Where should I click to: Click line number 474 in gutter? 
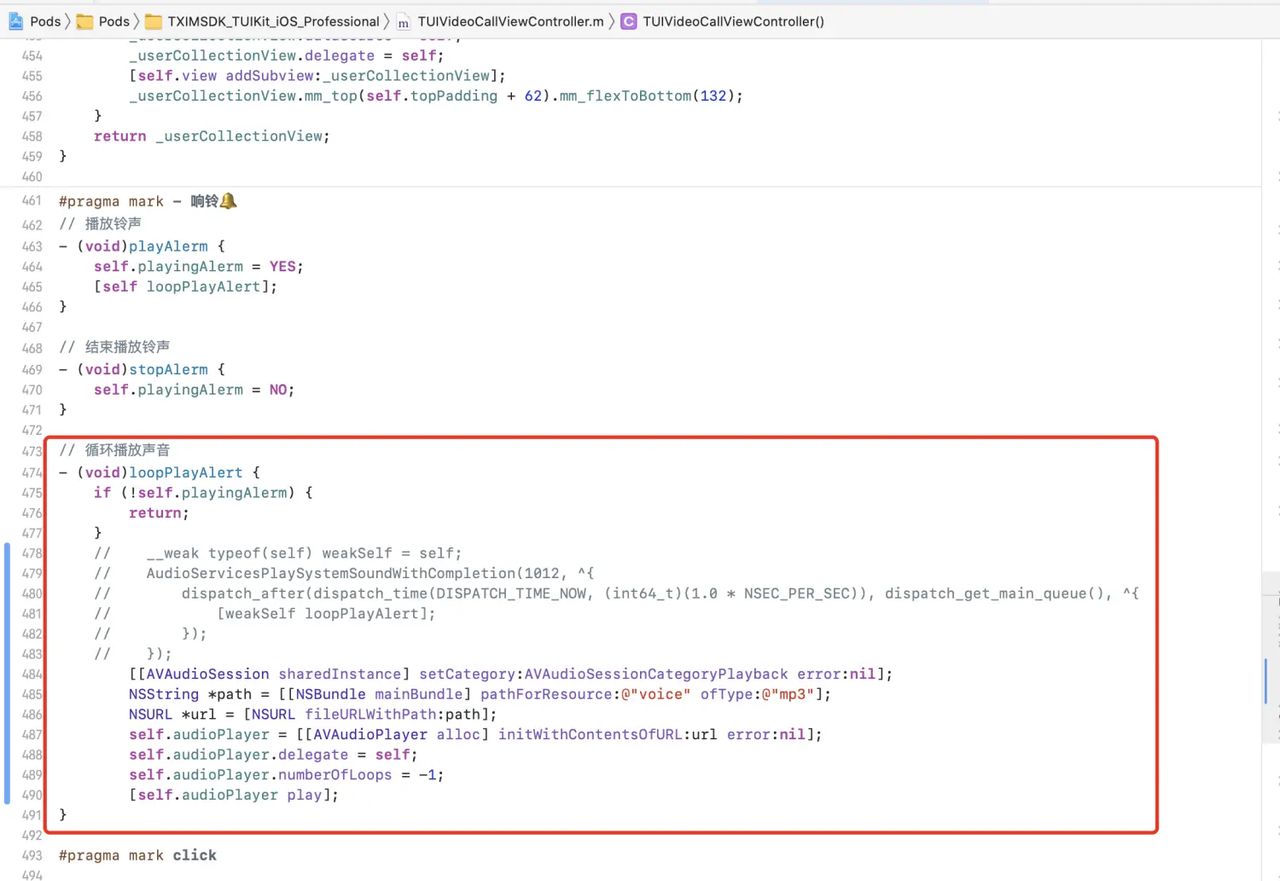pyautogui.click(x=32, y=472)
